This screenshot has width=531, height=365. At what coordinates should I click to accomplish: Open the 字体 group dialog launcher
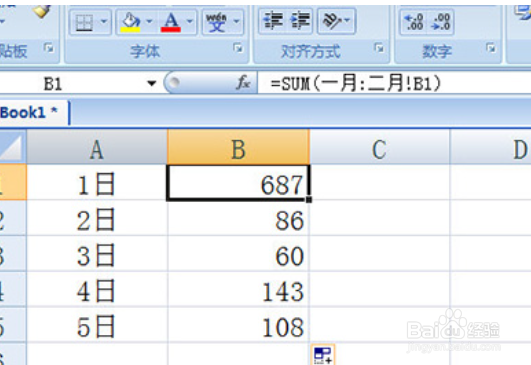[238, 48]
